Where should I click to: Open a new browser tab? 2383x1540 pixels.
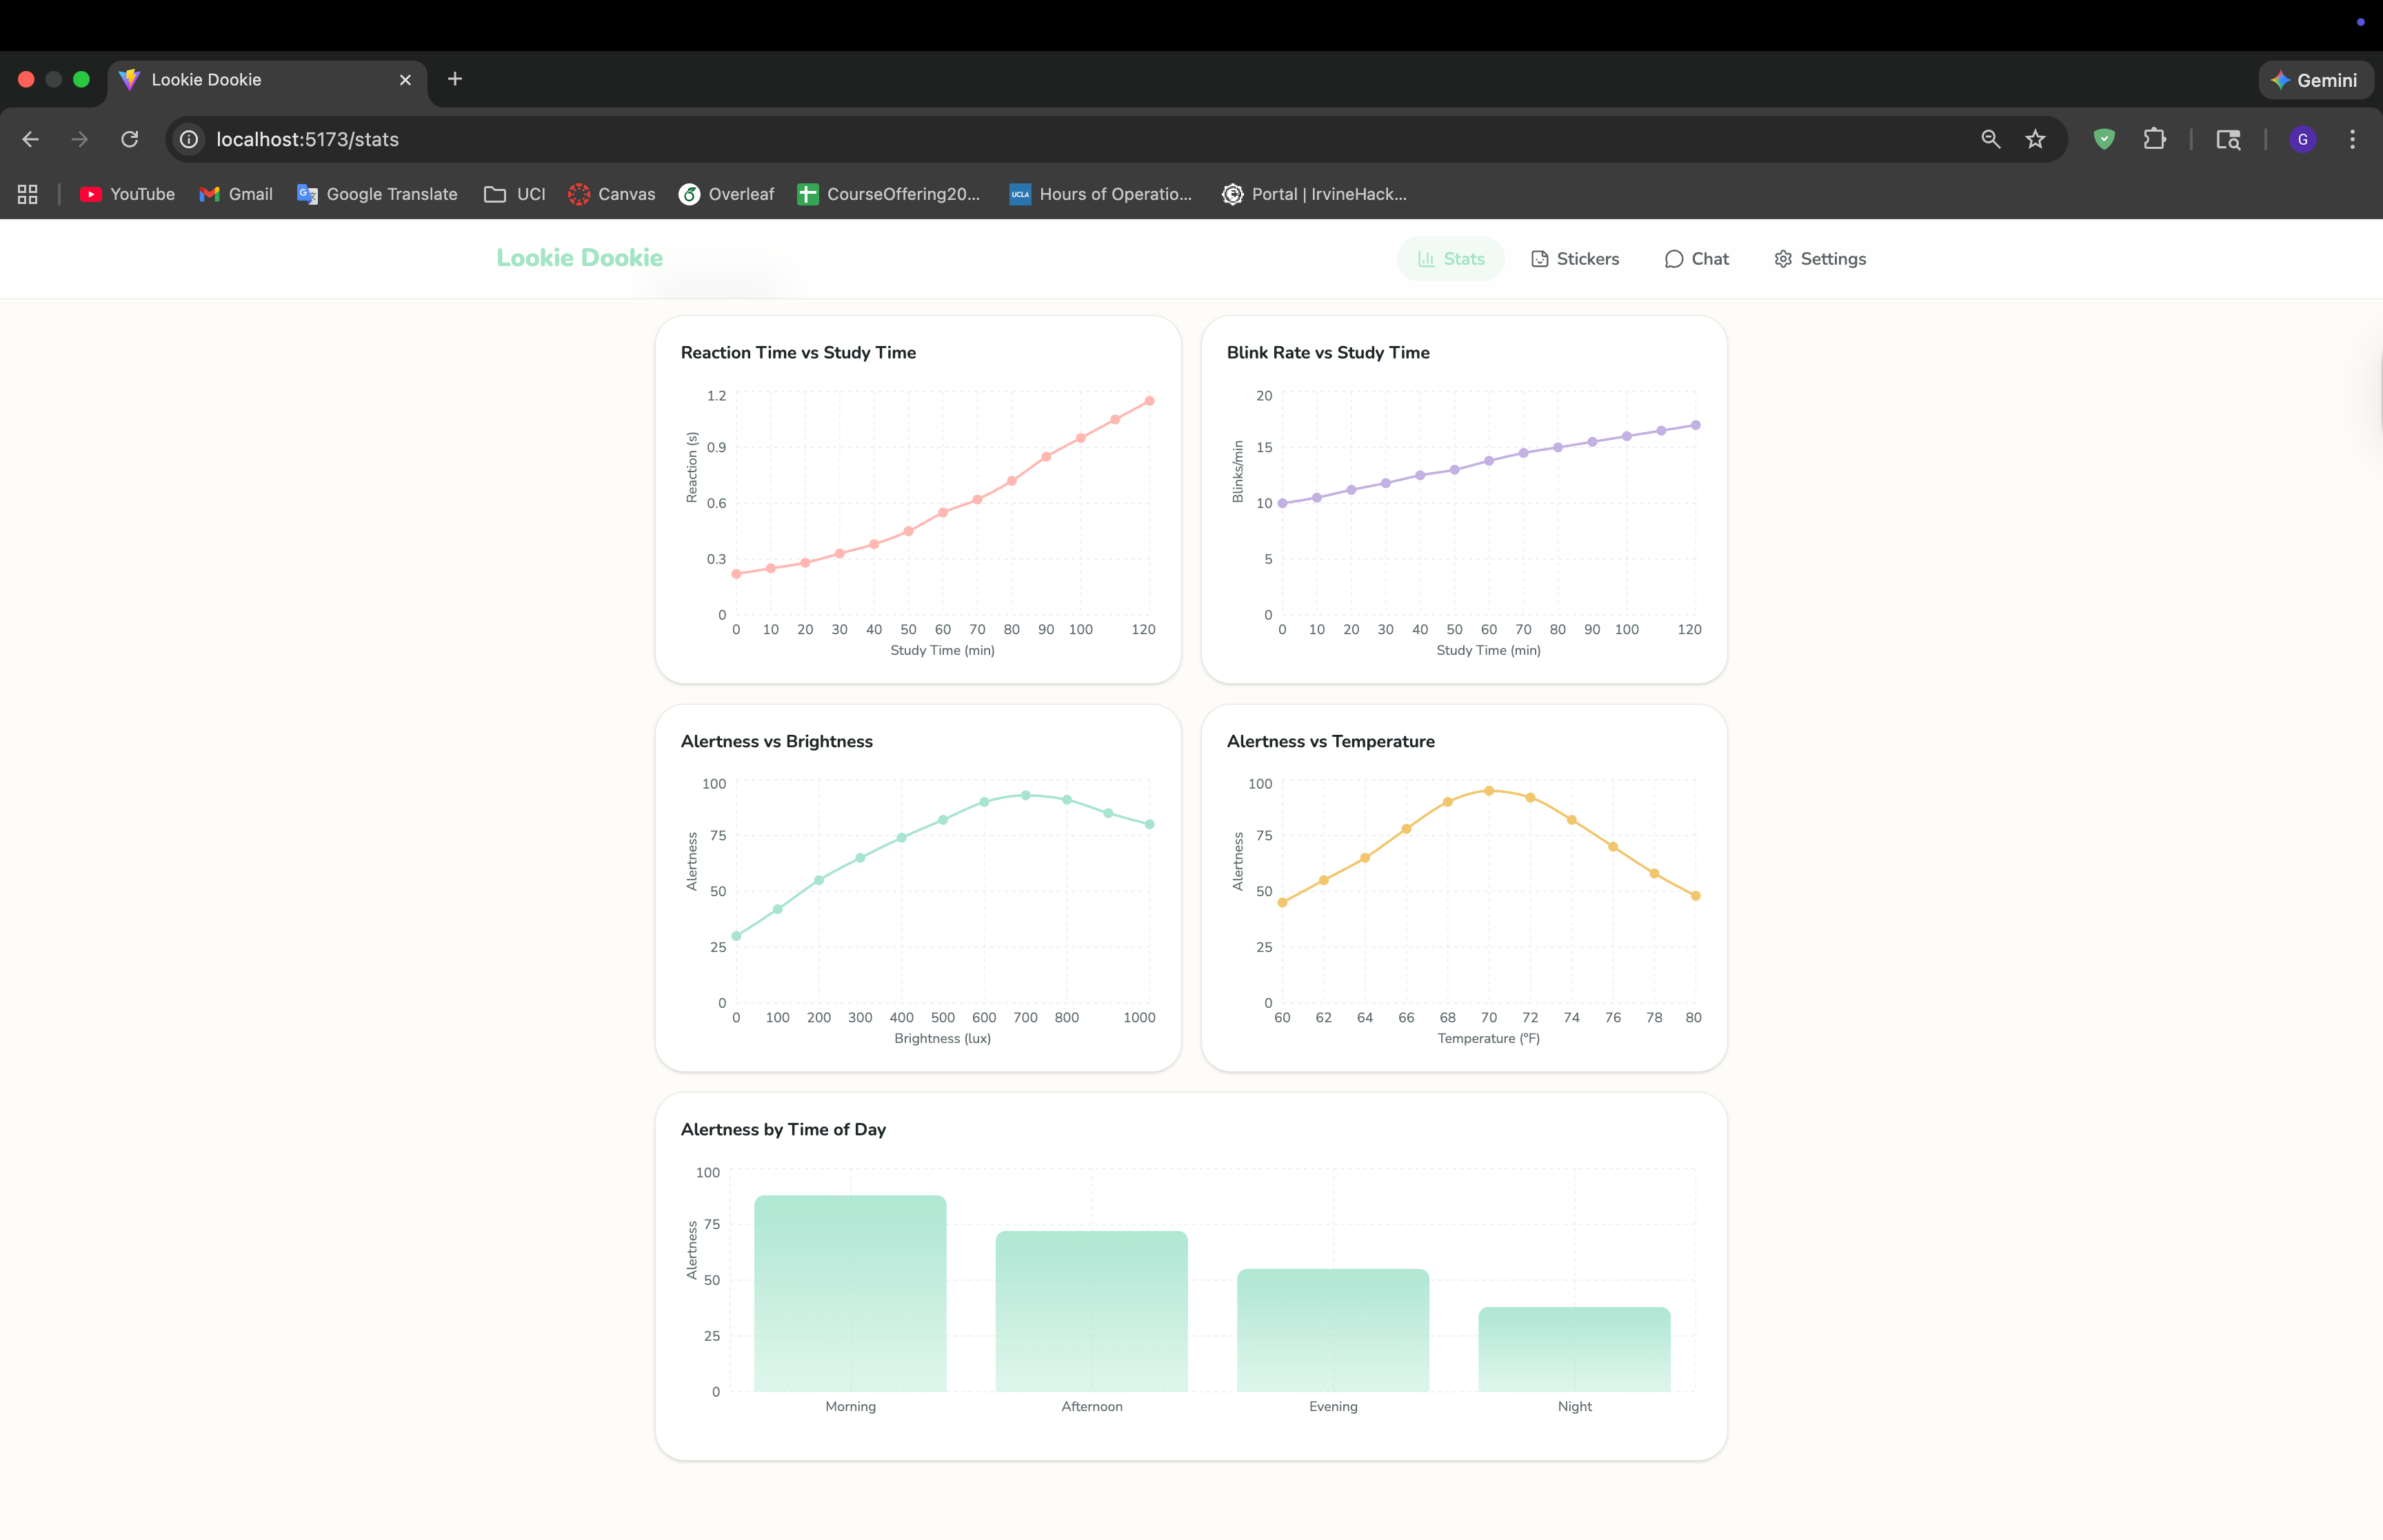(455, 79)
